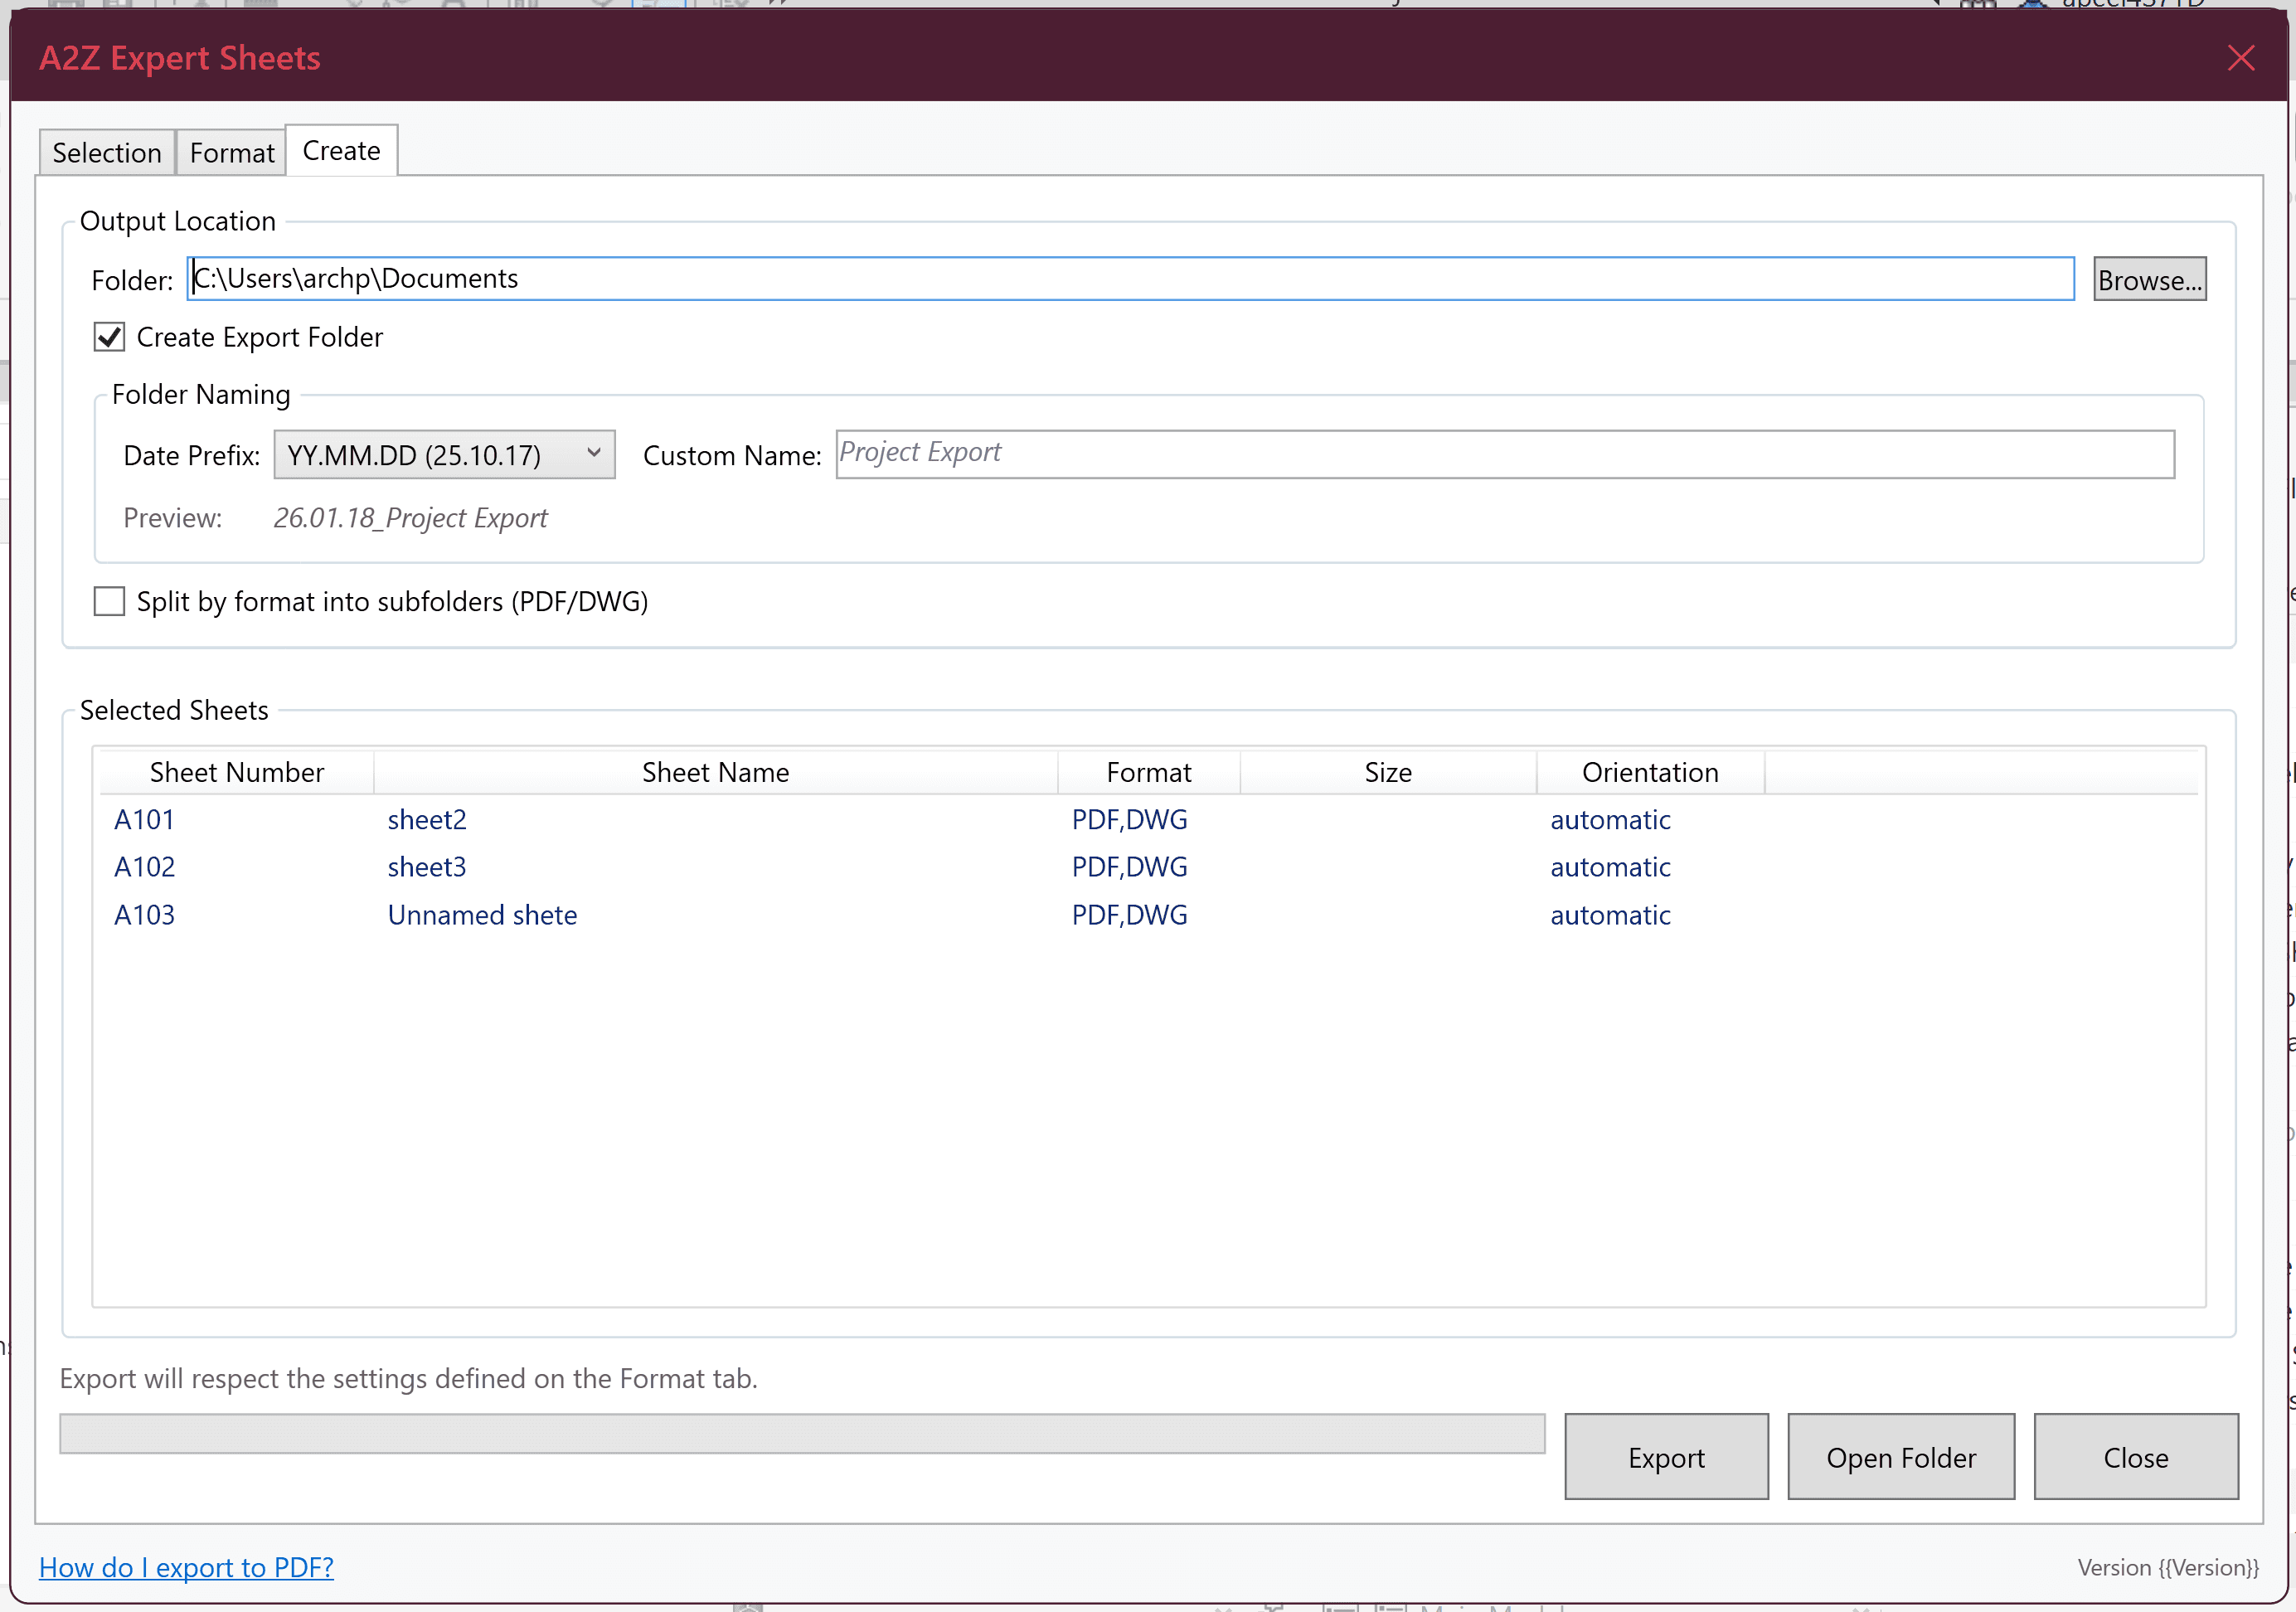Close the A2Z Expert Sheets dialog with X
The width and height of the screenshot is (2296, 1612).
tap(2240, 58)
